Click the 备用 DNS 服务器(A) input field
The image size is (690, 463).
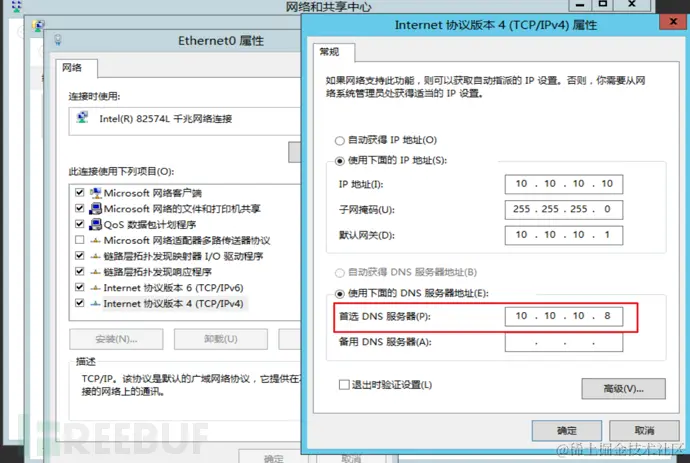click(564, 342)
